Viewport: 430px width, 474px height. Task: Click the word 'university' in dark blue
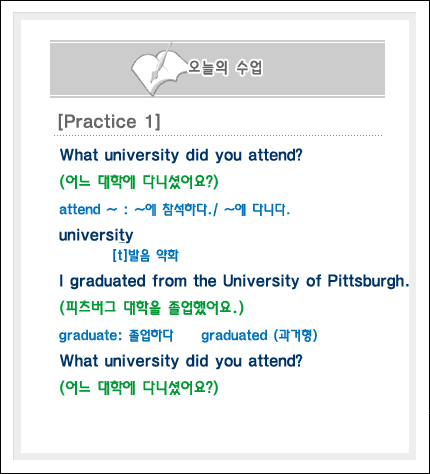(x=96, y=236)
